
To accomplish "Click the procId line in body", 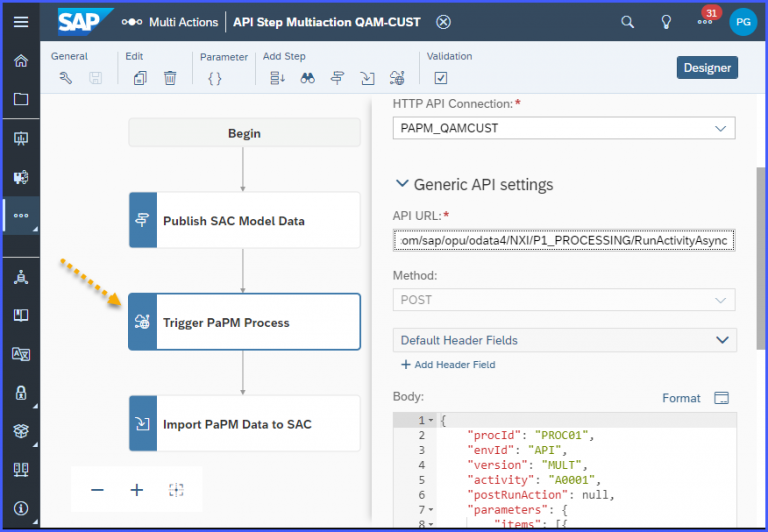I will point(530,435).
